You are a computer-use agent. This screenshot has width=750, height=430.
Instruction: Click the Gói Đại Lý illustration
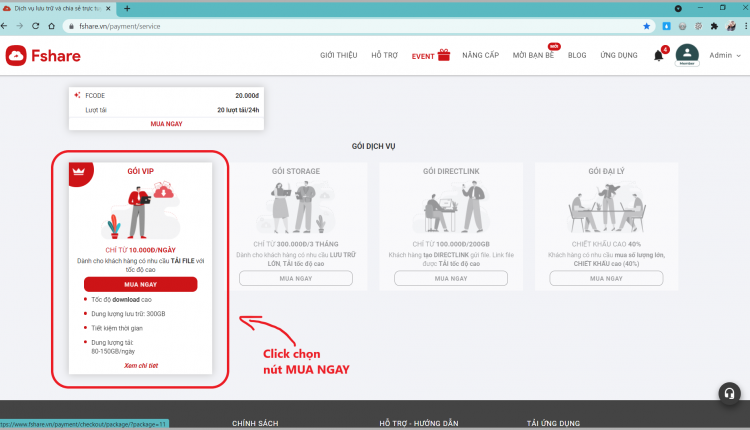606,207
